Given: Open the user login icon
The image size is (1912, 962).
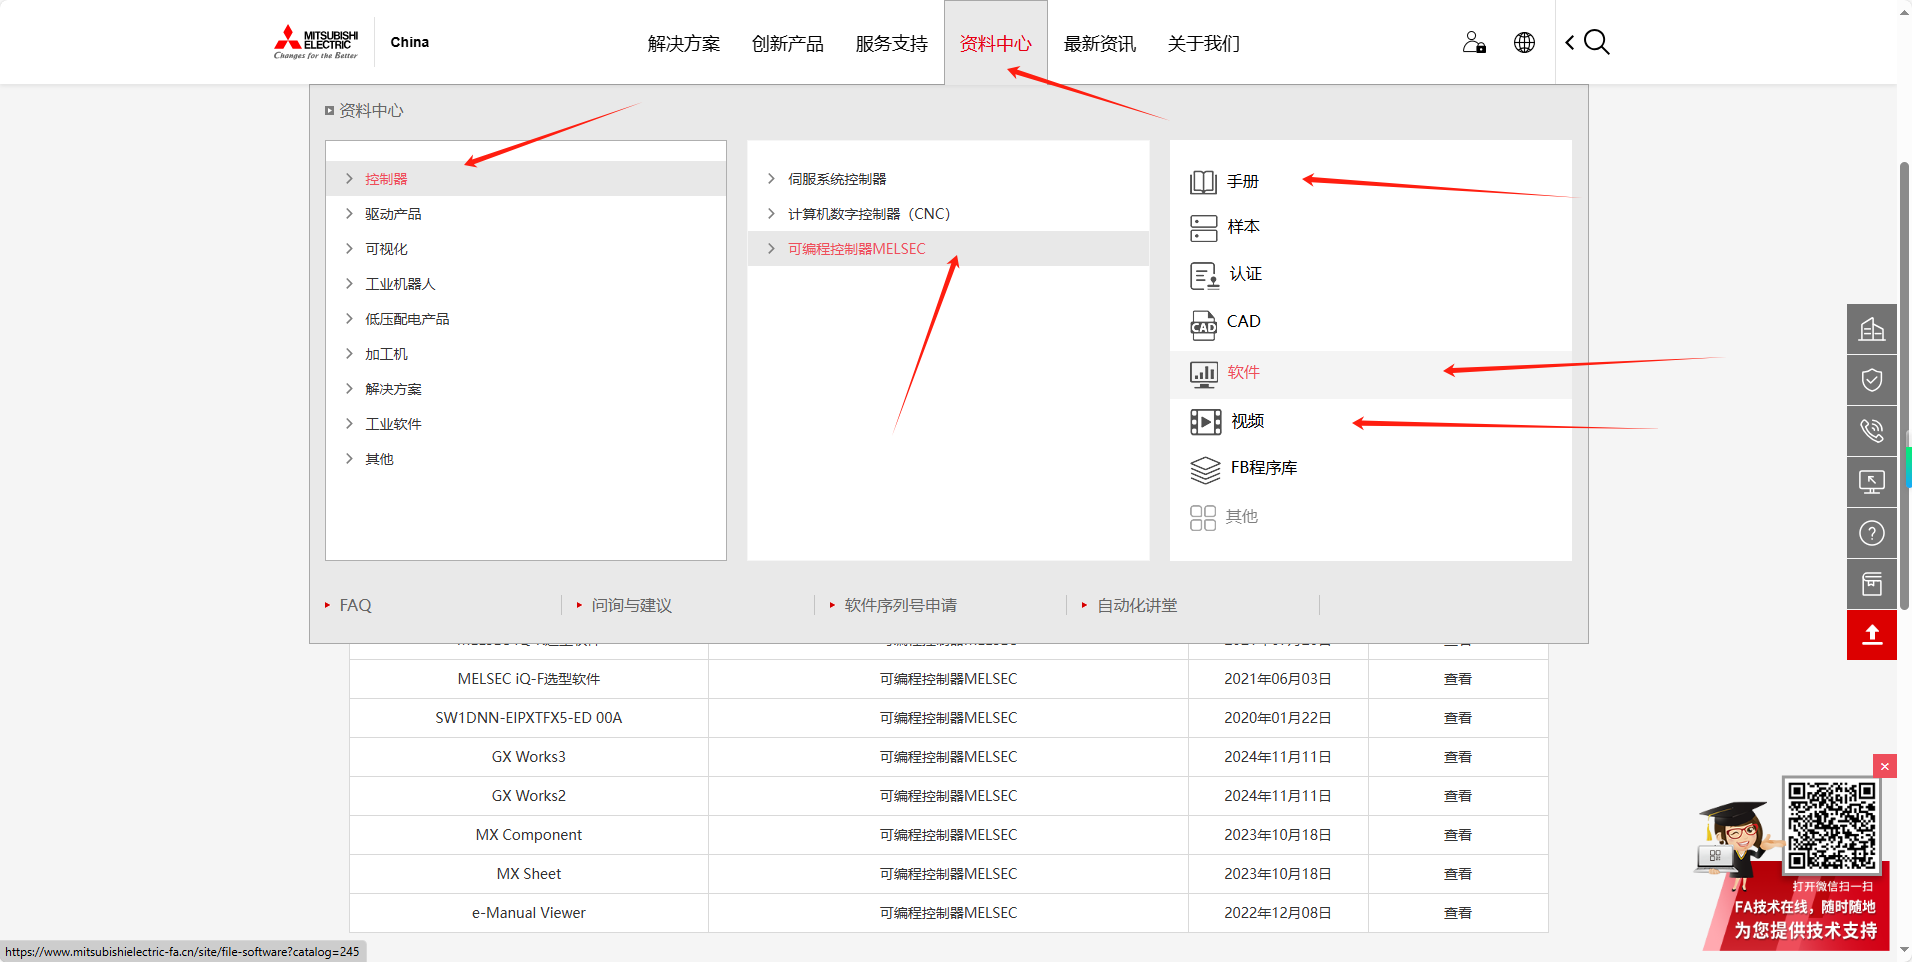Looking at the screenshot, I should [x=1474, y=42].
